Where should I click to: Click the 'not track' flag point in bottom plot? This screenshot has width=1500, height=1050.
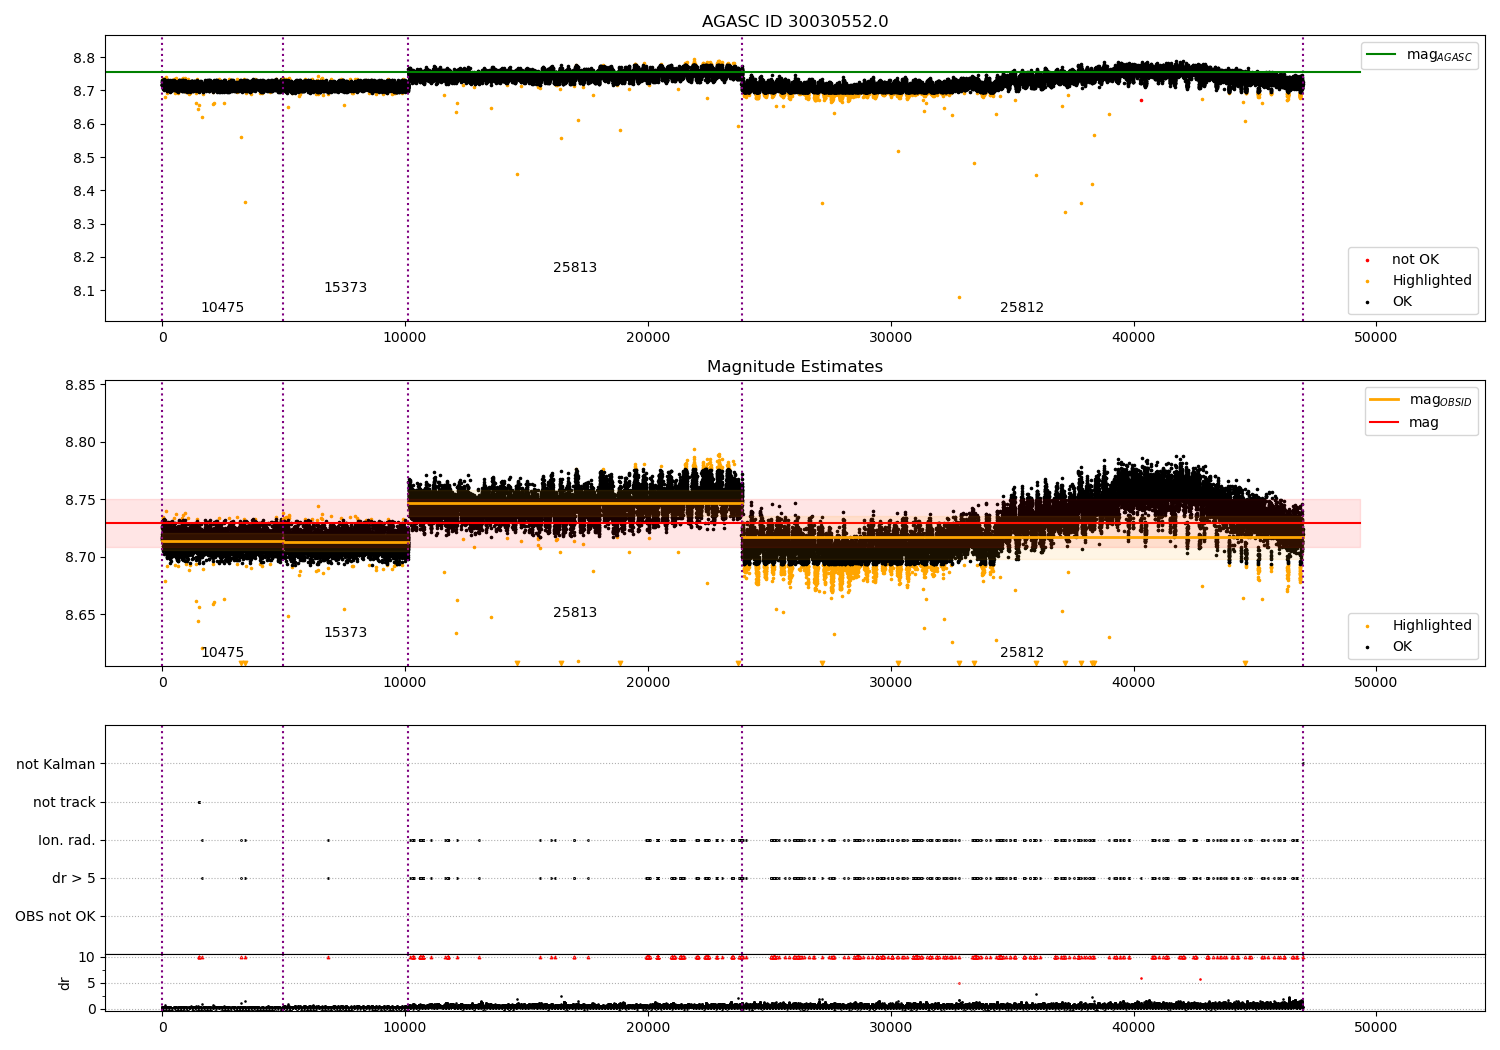(199, 802)
